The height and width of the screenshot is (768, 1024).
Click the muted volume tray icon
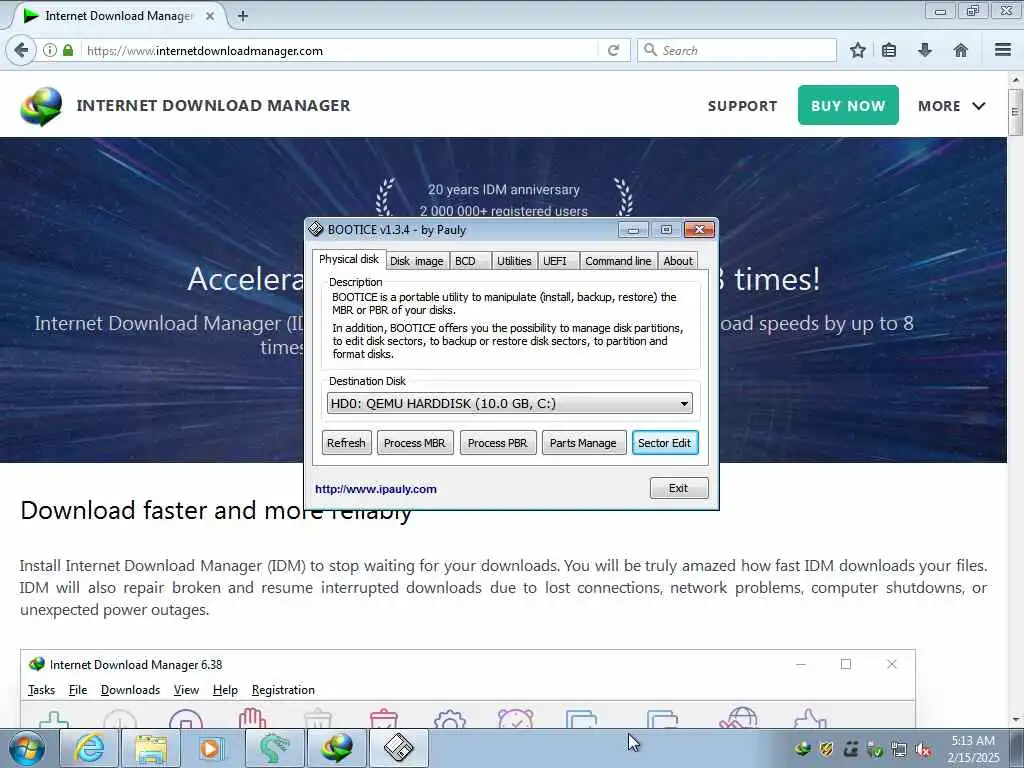pyautogui.click(x=923, y=749)
